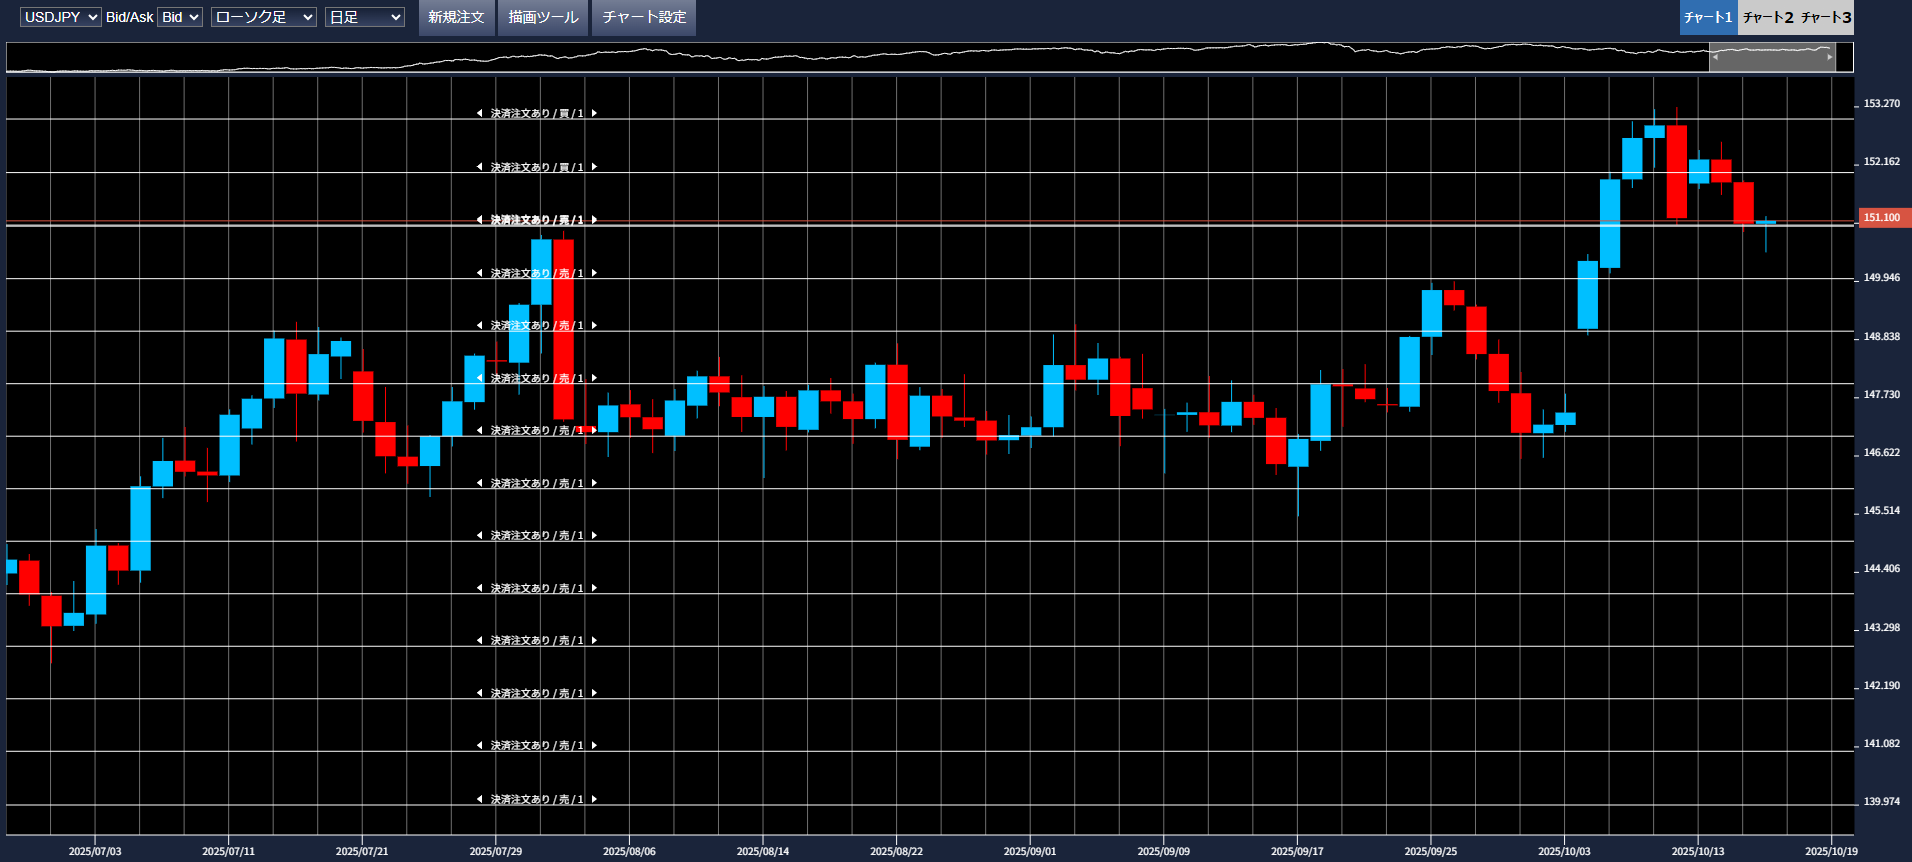Switch to the チャート2 tab
This screenshot has width=1912, height=862.
(x=1767, y=17)
